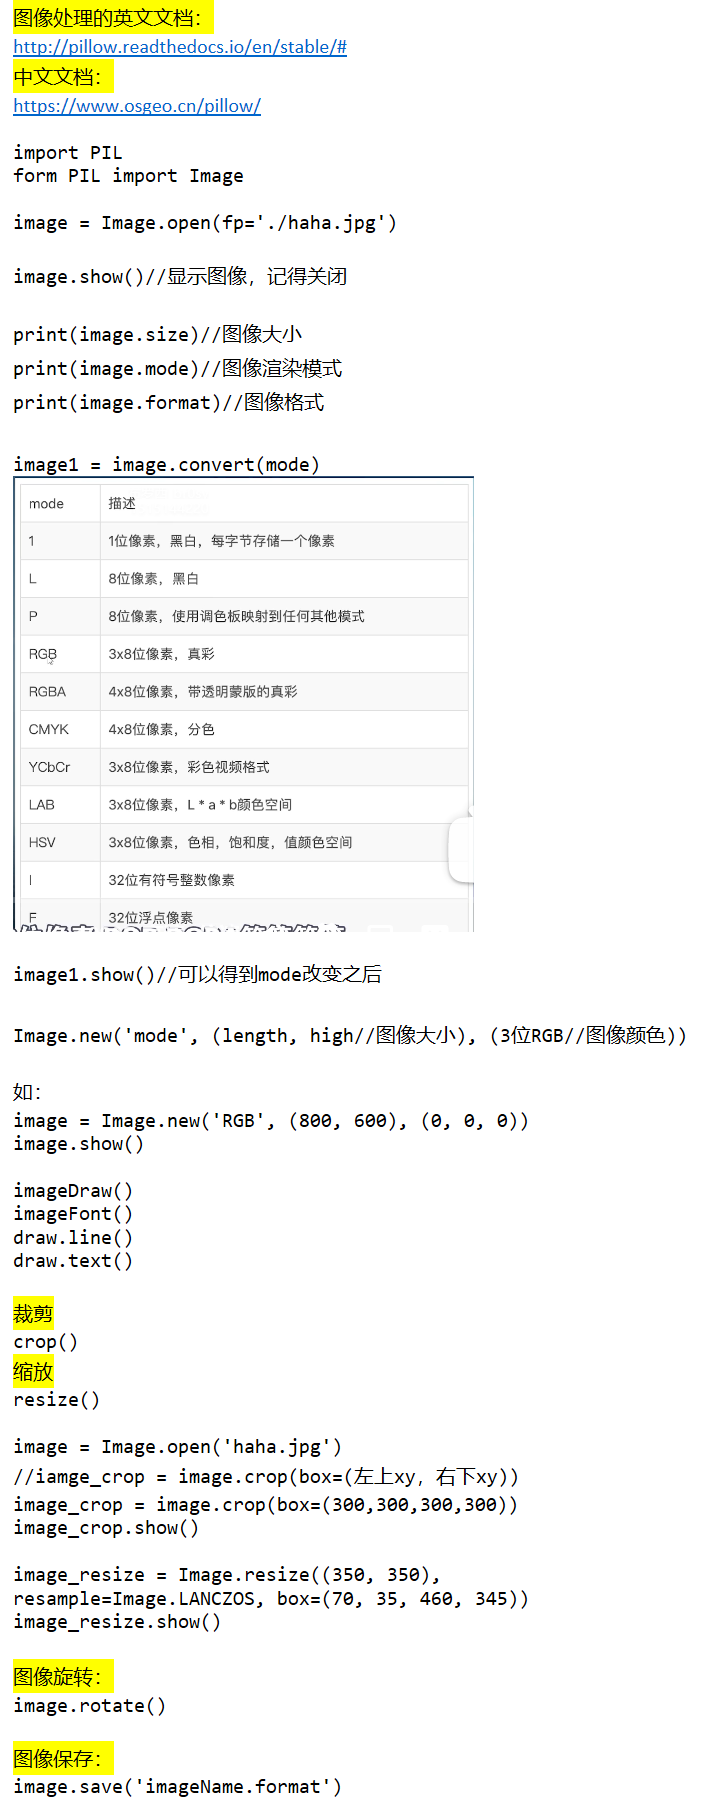Viewport: 702px width, 1799px height.
Task: Click the "draw.line()" line
Action: (x=72, y=1238)
